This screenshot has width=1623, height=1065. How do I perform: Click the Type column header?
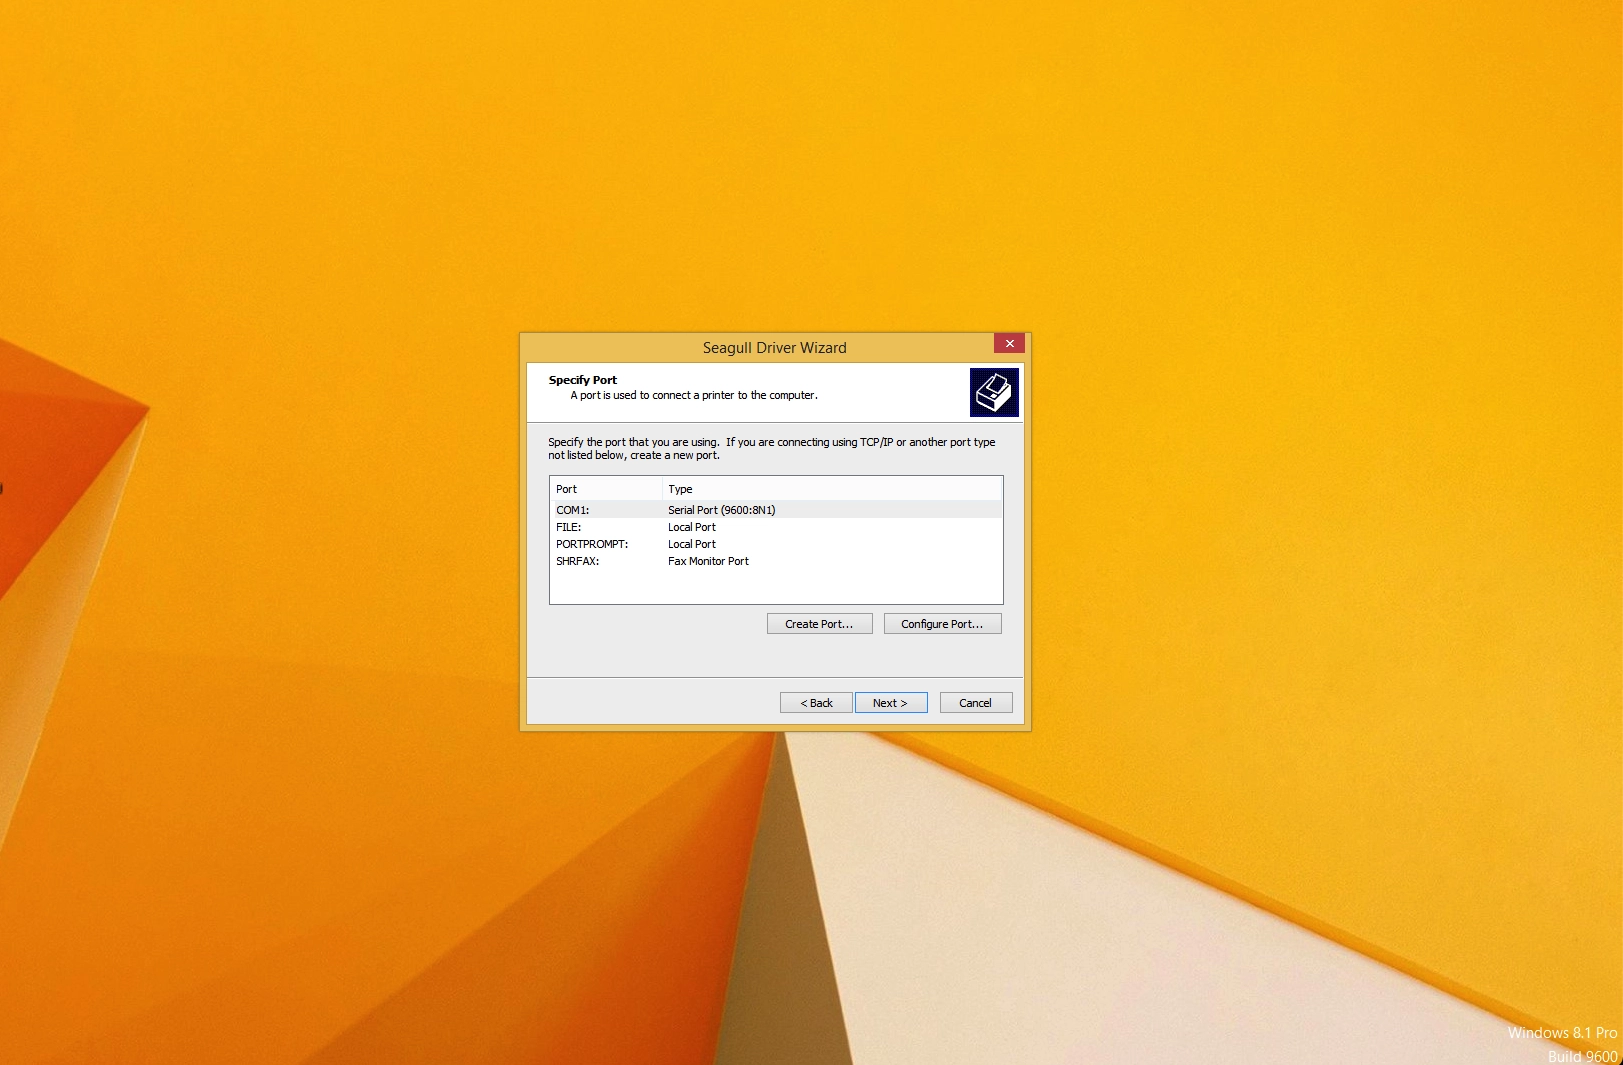832,489
